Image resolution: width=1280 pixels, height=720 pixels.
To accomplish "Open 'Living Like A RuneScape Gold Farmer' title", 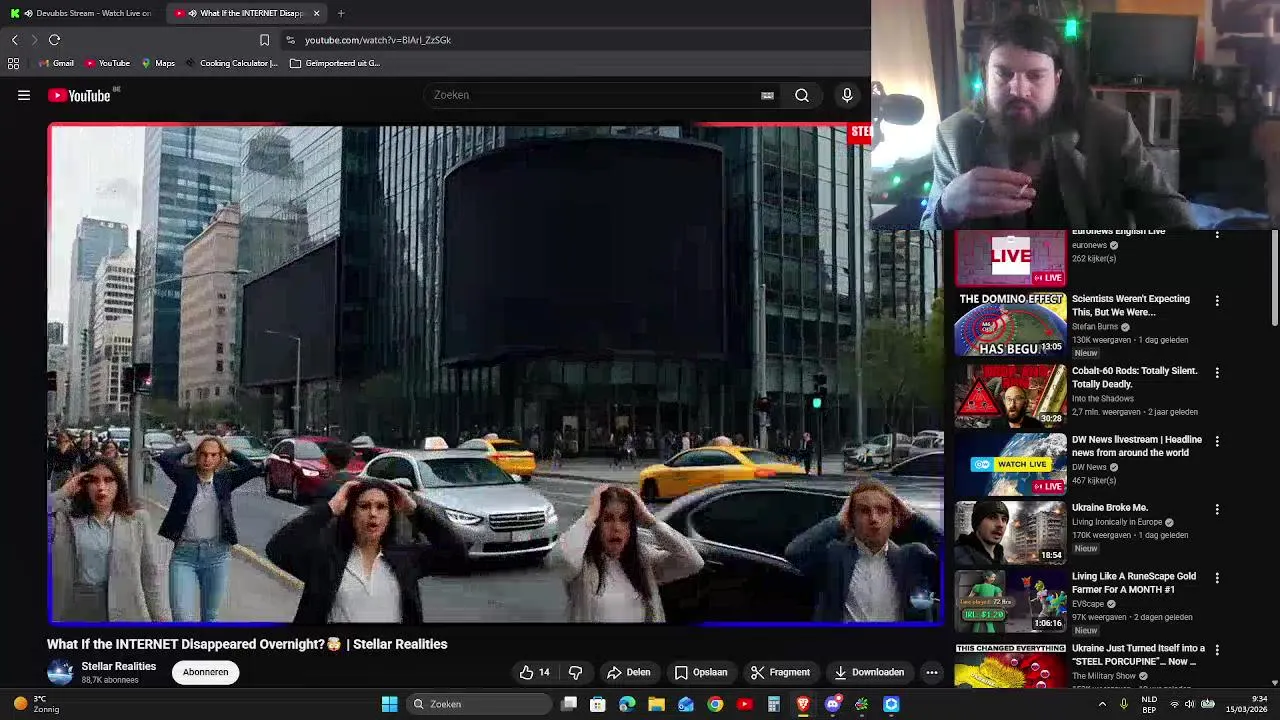I will [1134, 583].
